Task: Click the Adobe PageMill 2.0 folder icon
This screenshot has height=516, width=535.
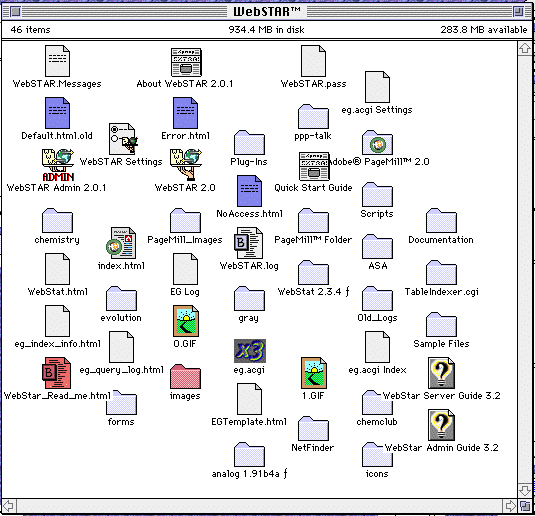Action: [377, 143]
